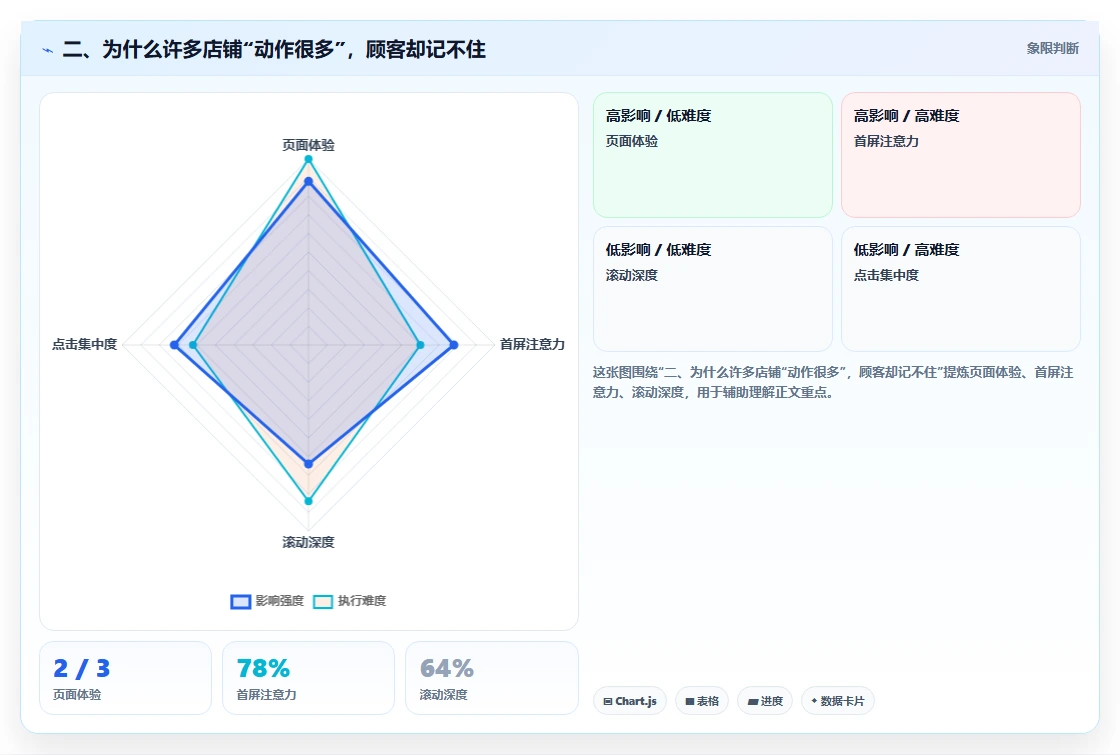Open the 低影响 / 高难度 quadrant card
1120x755 pixels.
click(x=961, y=289)
